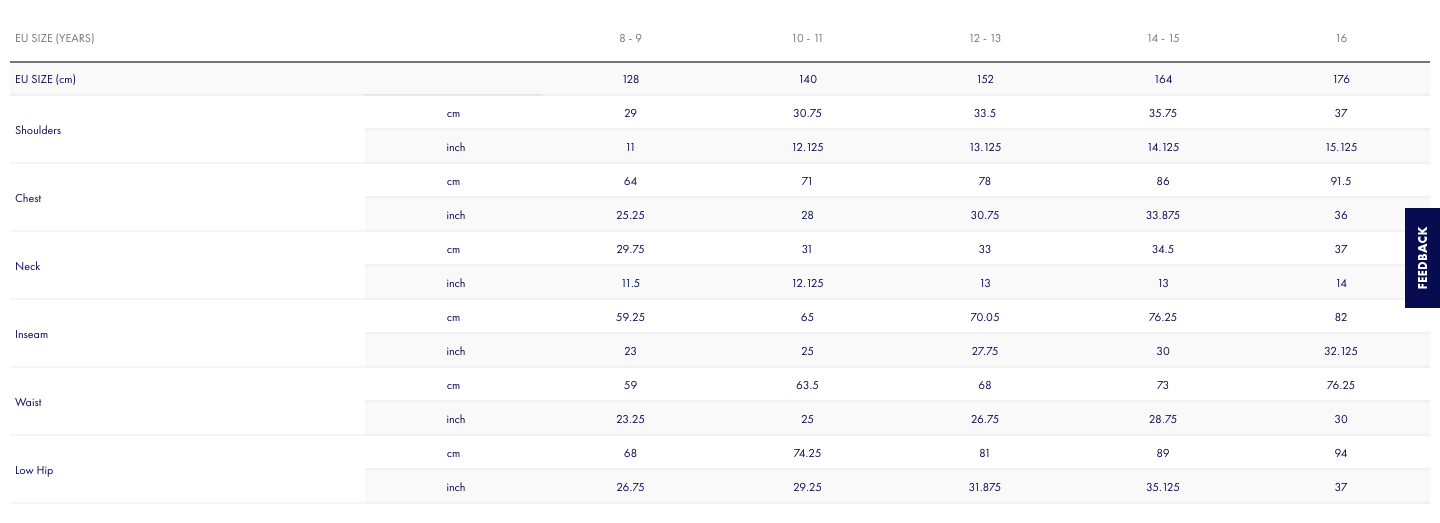Click the Low Hip row label
Viewport: 1440px width, 523px height.
coord(34,470)
